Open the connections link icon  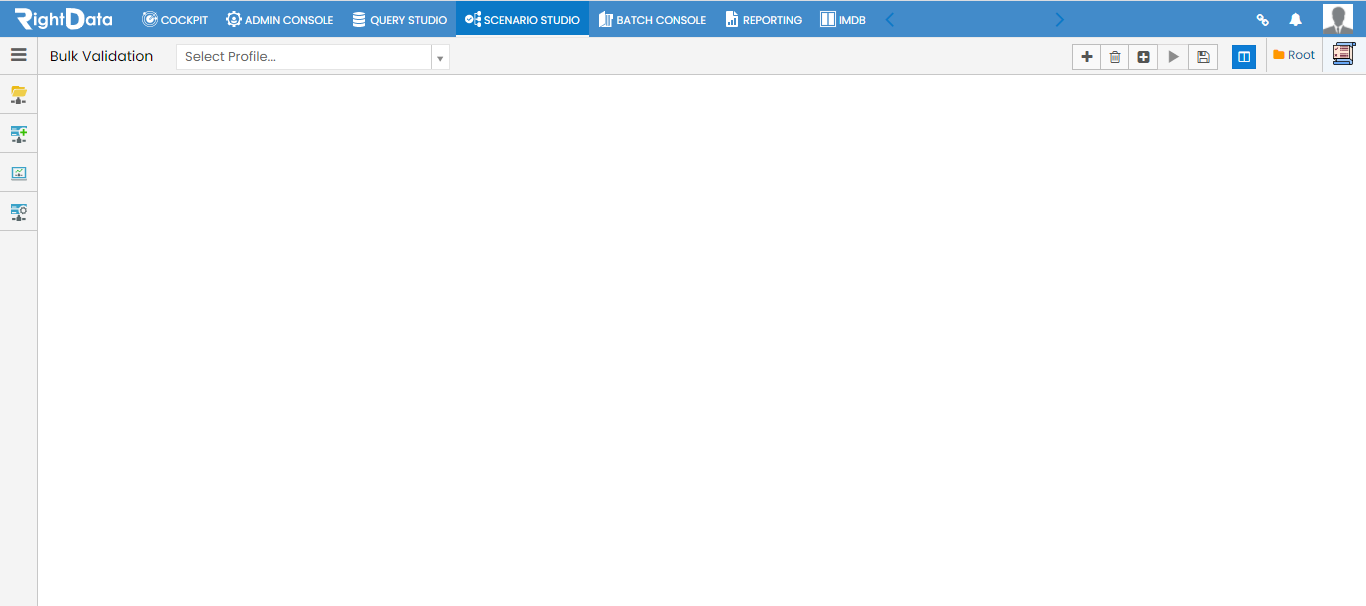1262,19
